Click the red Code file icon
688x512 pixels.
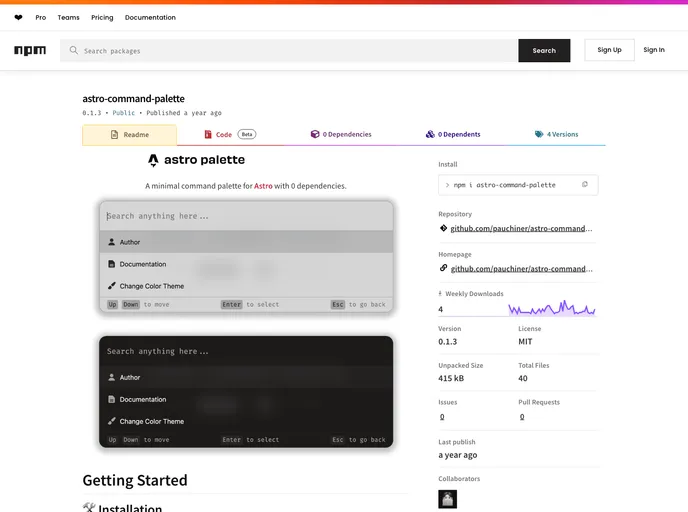208,134
